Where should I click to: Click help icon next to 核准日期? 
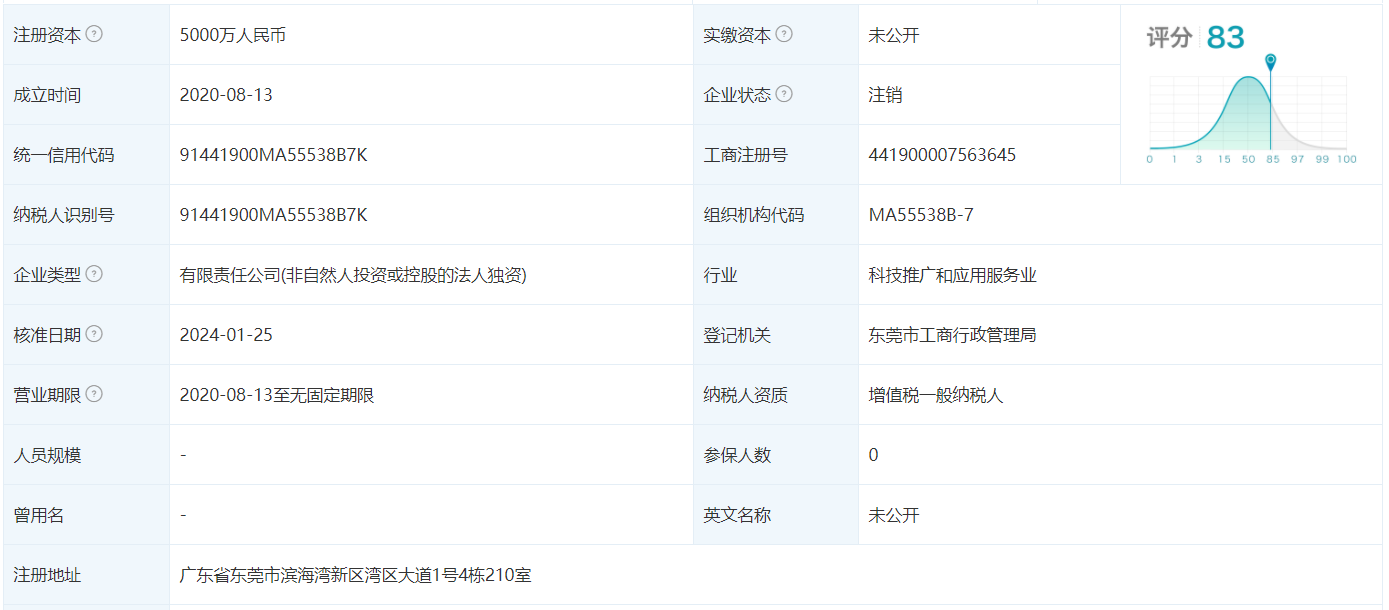pyautogui.click(x=94, y=334)
